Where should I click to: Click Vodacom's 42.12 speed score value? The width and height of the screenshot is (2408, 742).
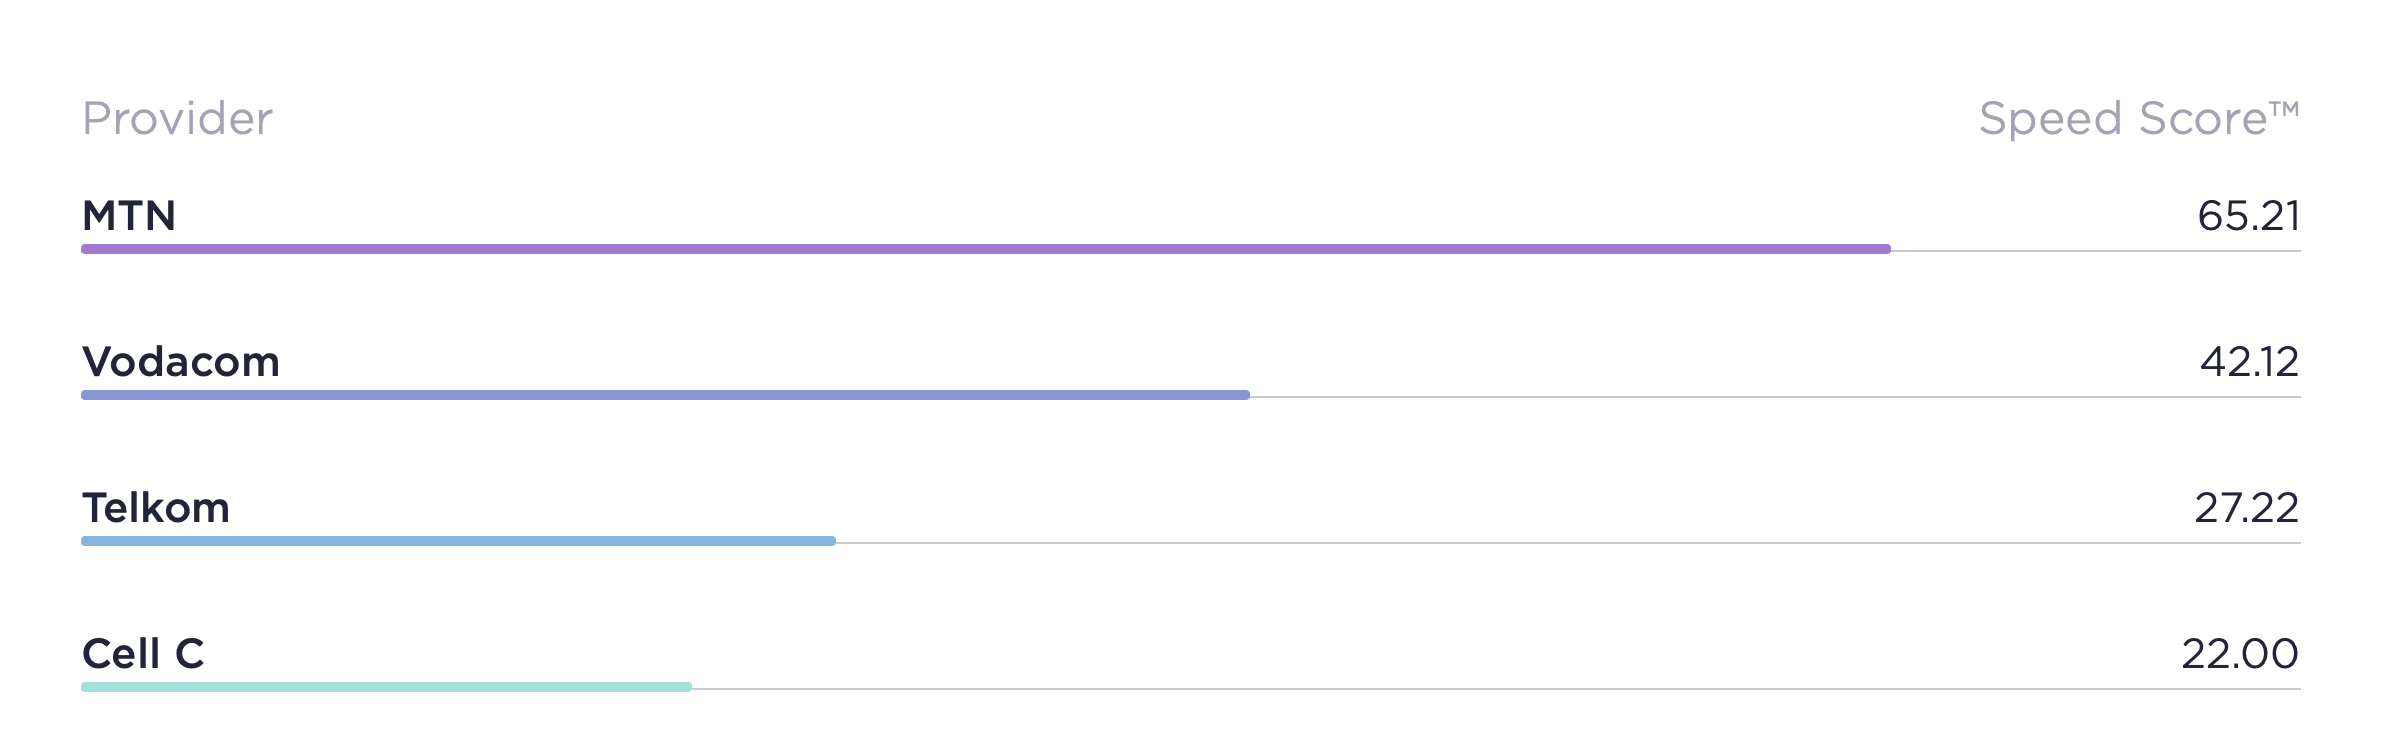(2250, 362)
